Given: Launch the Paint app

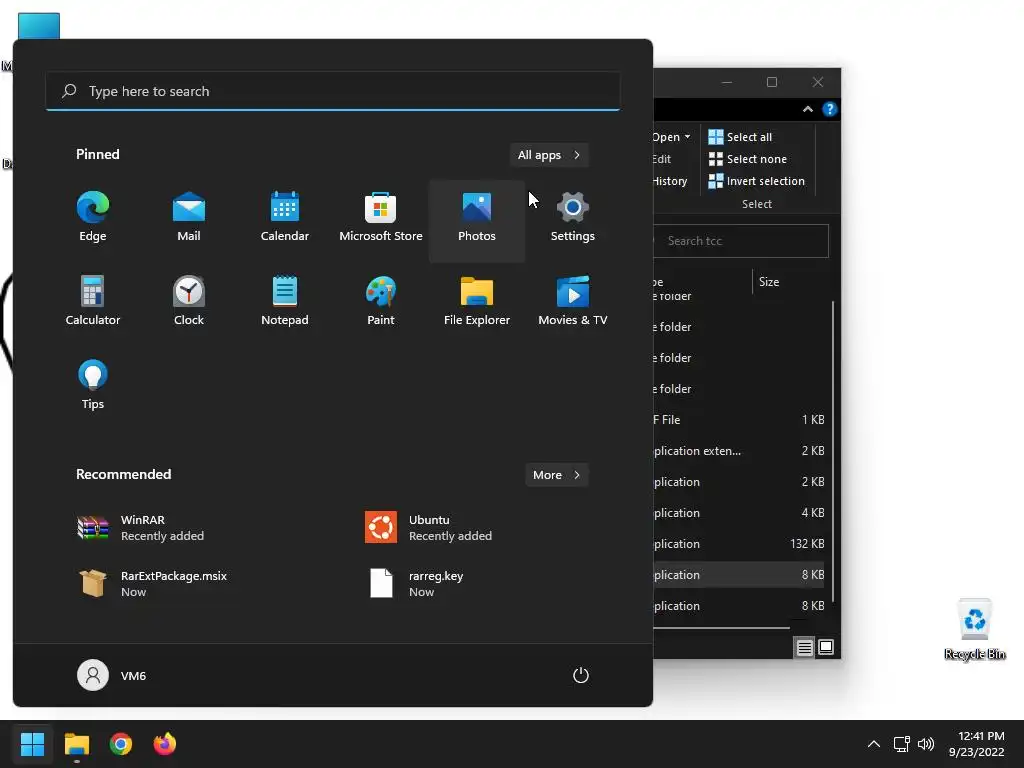Looking at the screenshot, I should tap(381, 302).
